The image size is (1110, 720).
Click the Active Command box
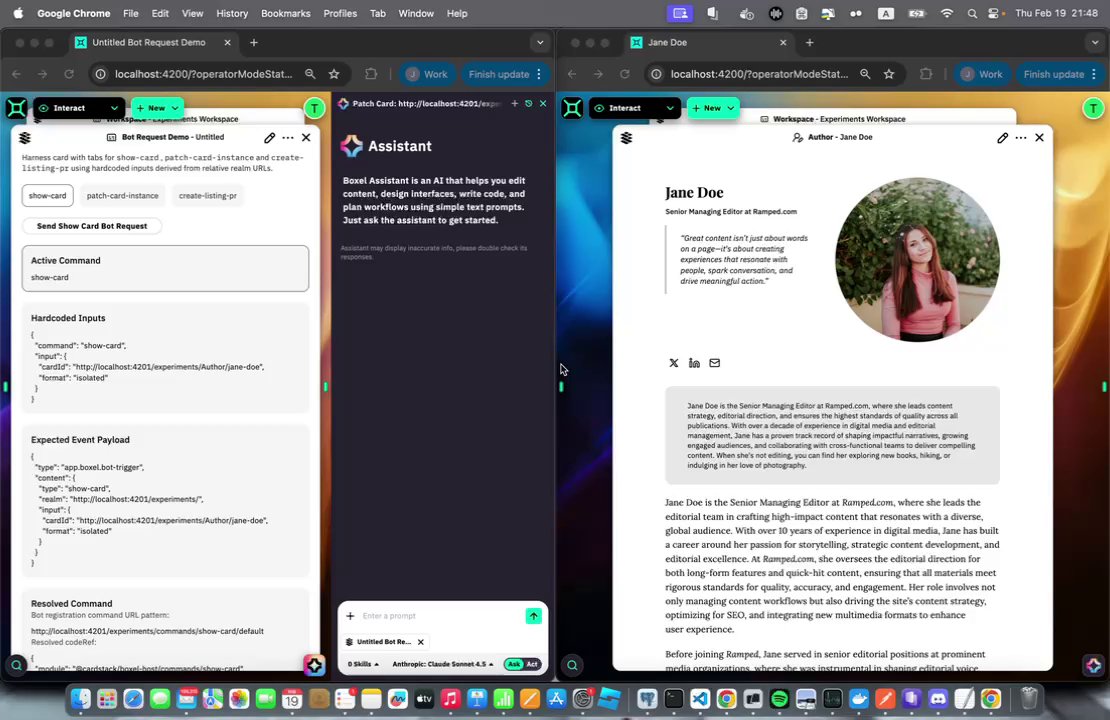click(x=165, y=268)
